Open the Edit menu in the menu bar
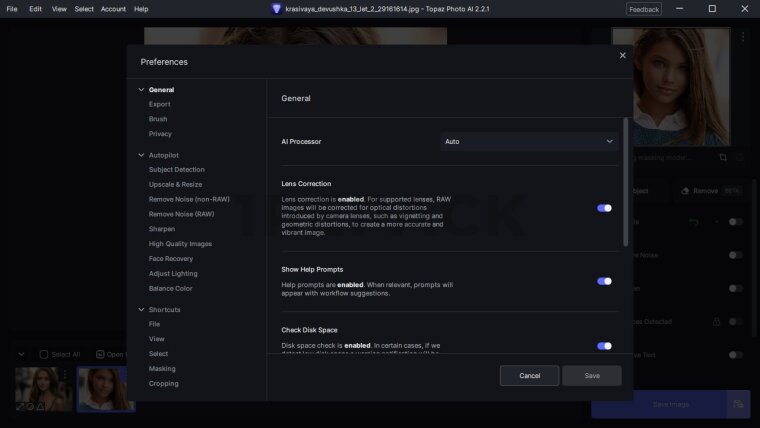This screenshot has height=428, width=760. click(35, 9)
